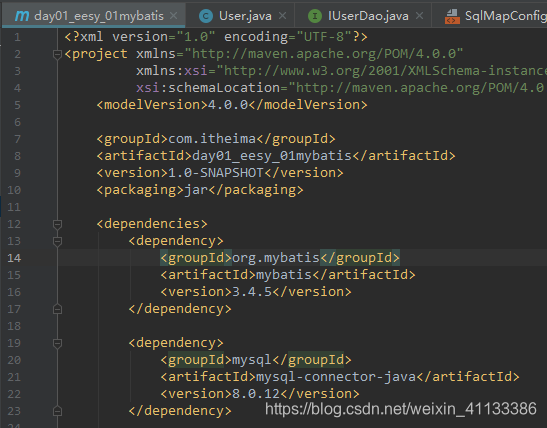Click the closing dependency tag on line 17
This screenshot has height=428, width=547.
180,309
